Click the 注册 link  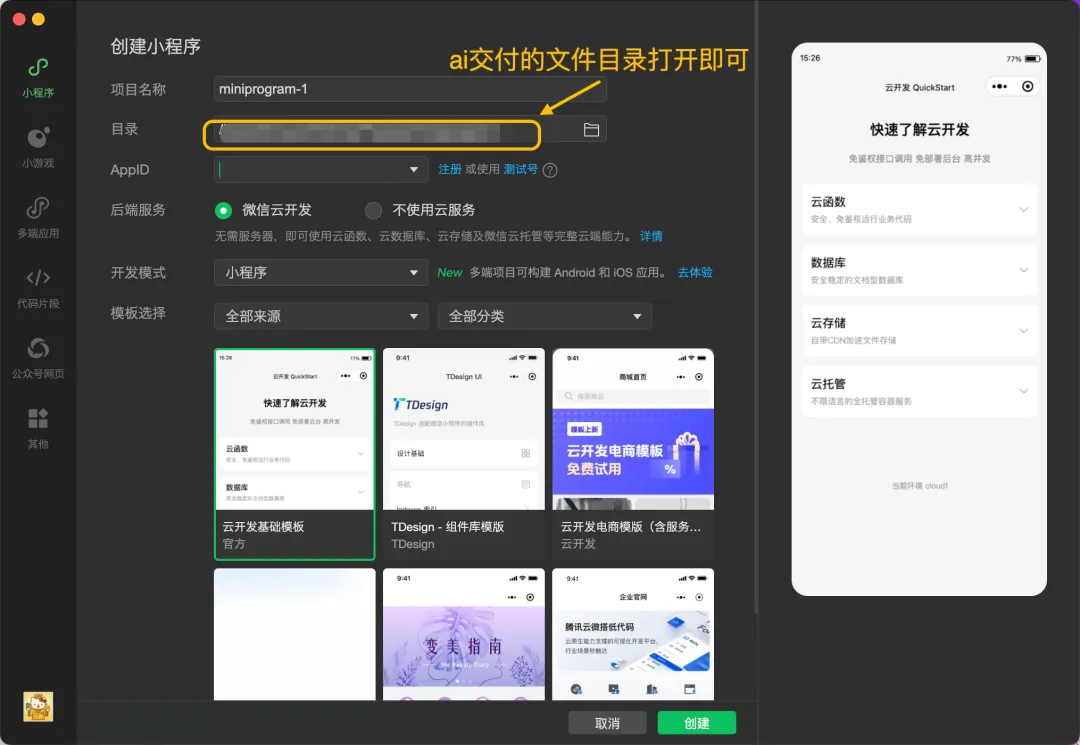pos(450,169)
